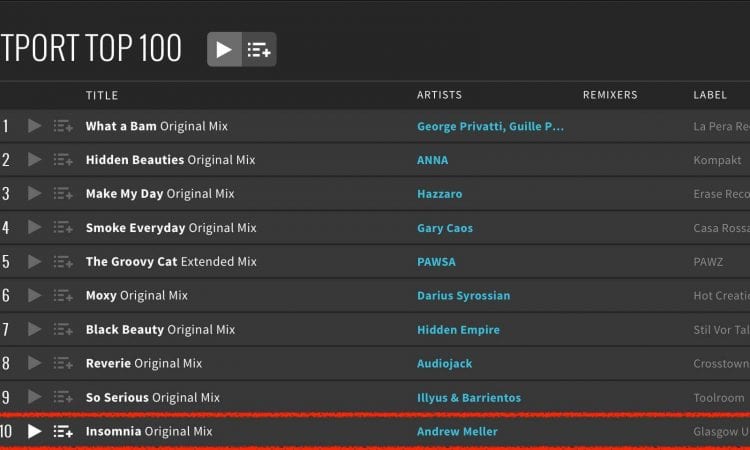Image resolution: width=750 pixels, height=450 pixels.
Task: Open artist page for ANNA
Action: click(x=432, y=160)
